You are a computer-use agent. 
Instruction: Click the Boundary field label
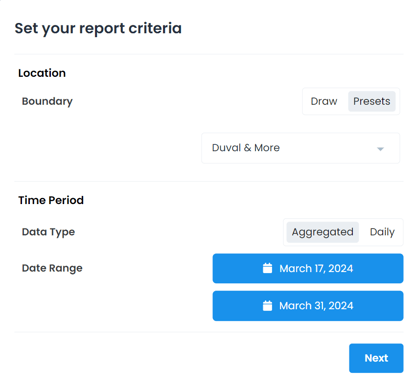[x=47, y=101]
